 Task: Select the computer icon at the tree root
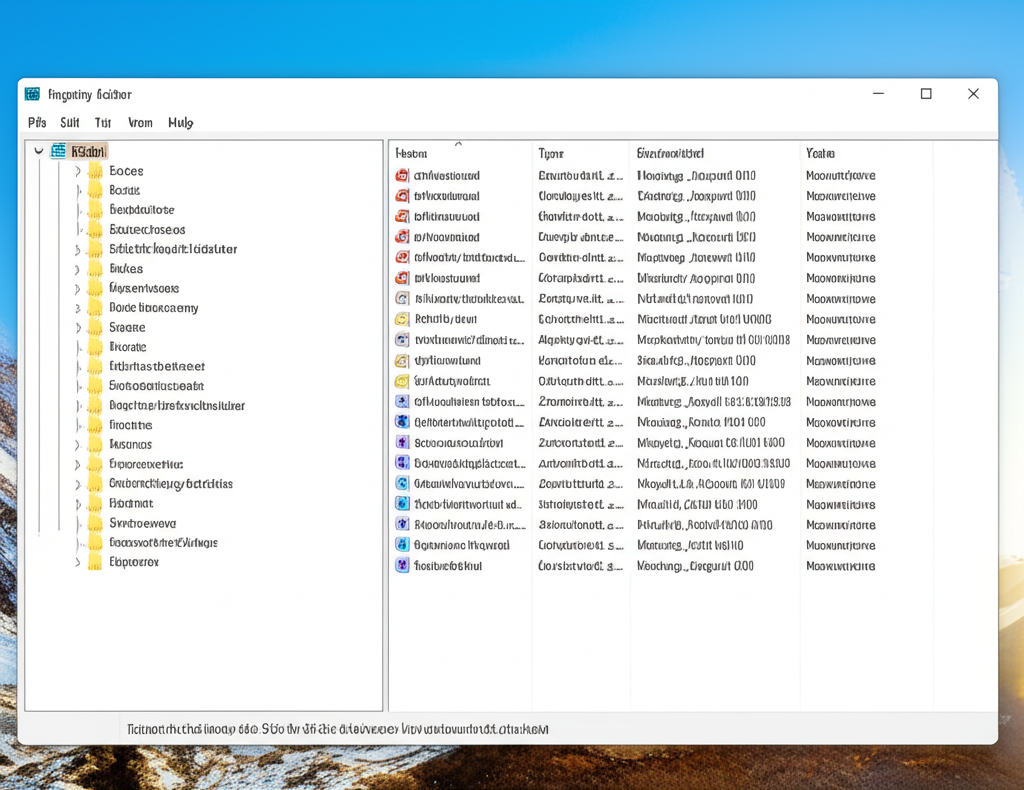tap(58, 151)
